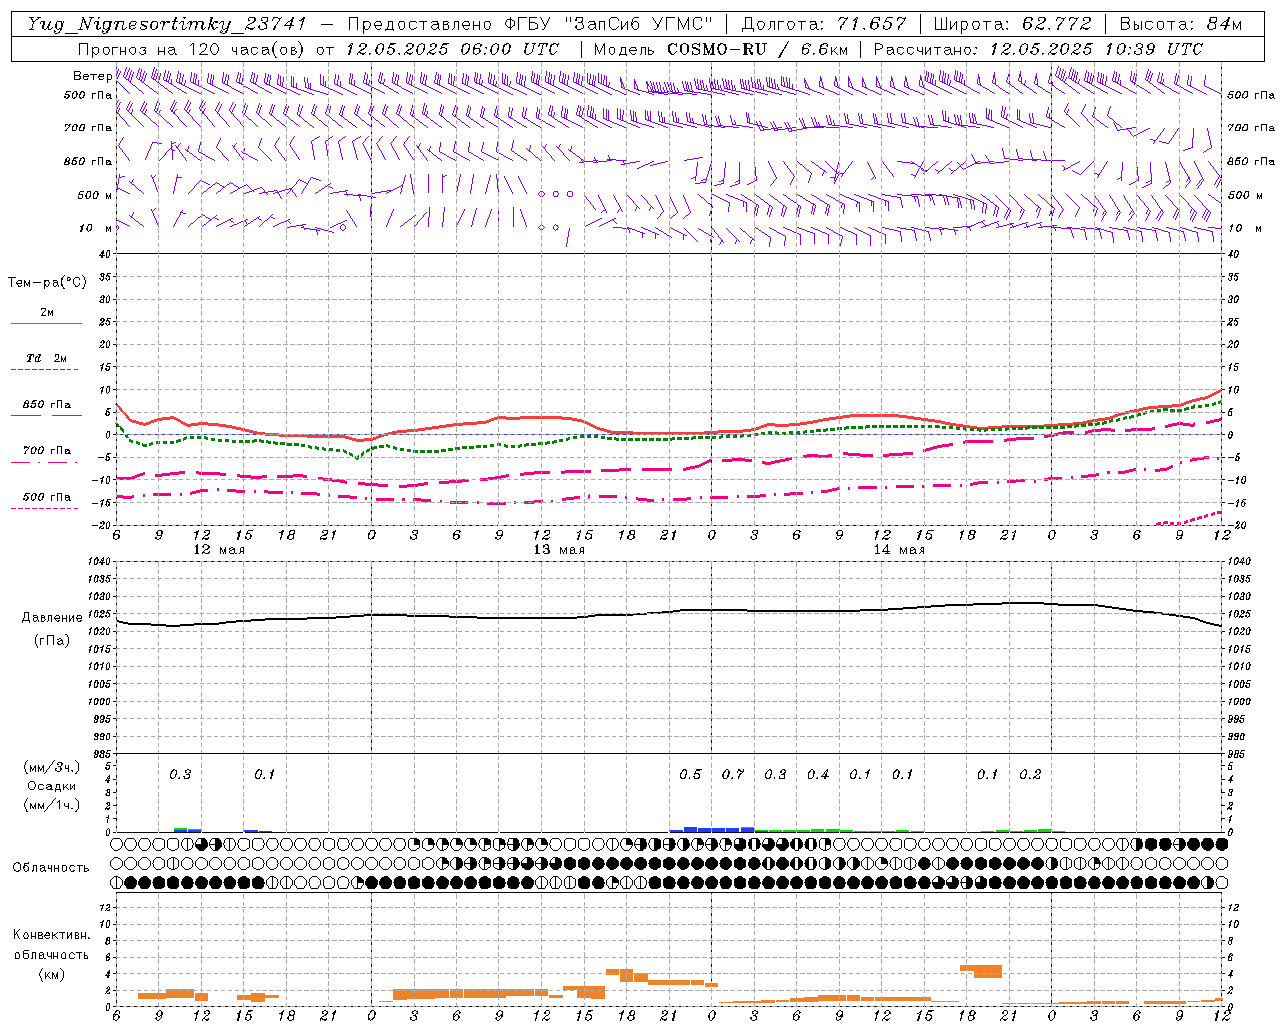
Task: Click the date label 13 мая
Action: point(559,550)
